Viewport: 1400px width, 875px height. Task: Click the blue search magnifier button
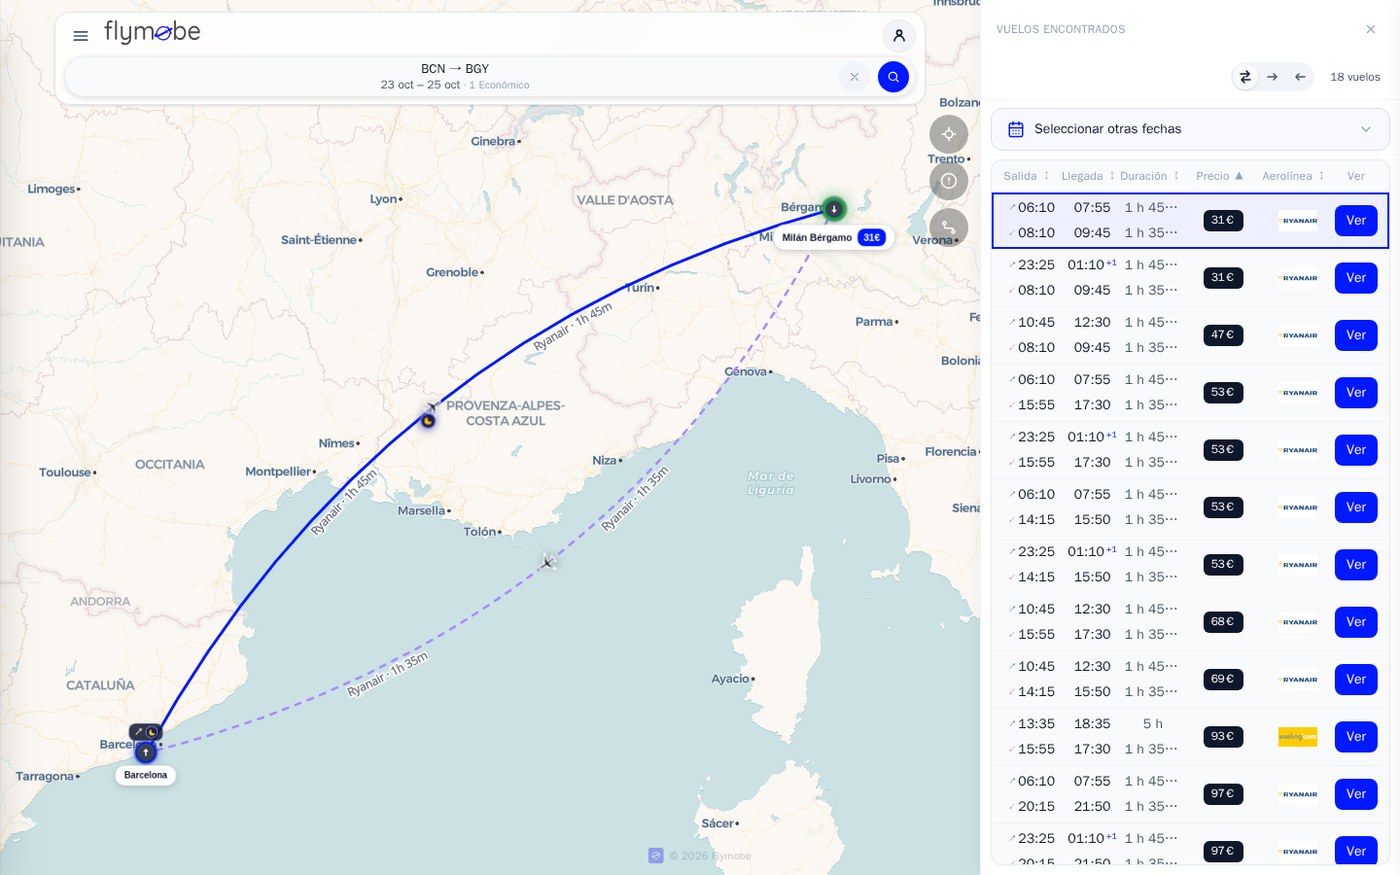coord(893,77)
